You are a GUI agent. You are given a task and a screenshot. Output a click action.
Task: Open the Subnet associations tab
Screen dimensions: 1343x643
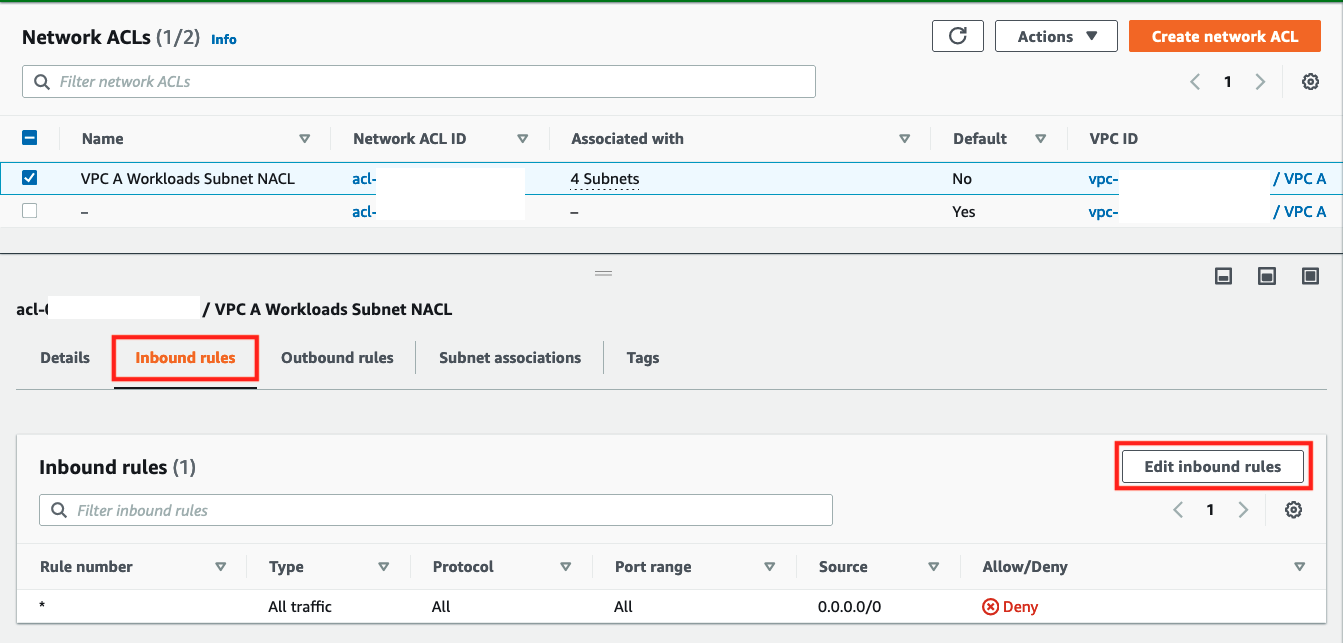[x=509, y=357]
